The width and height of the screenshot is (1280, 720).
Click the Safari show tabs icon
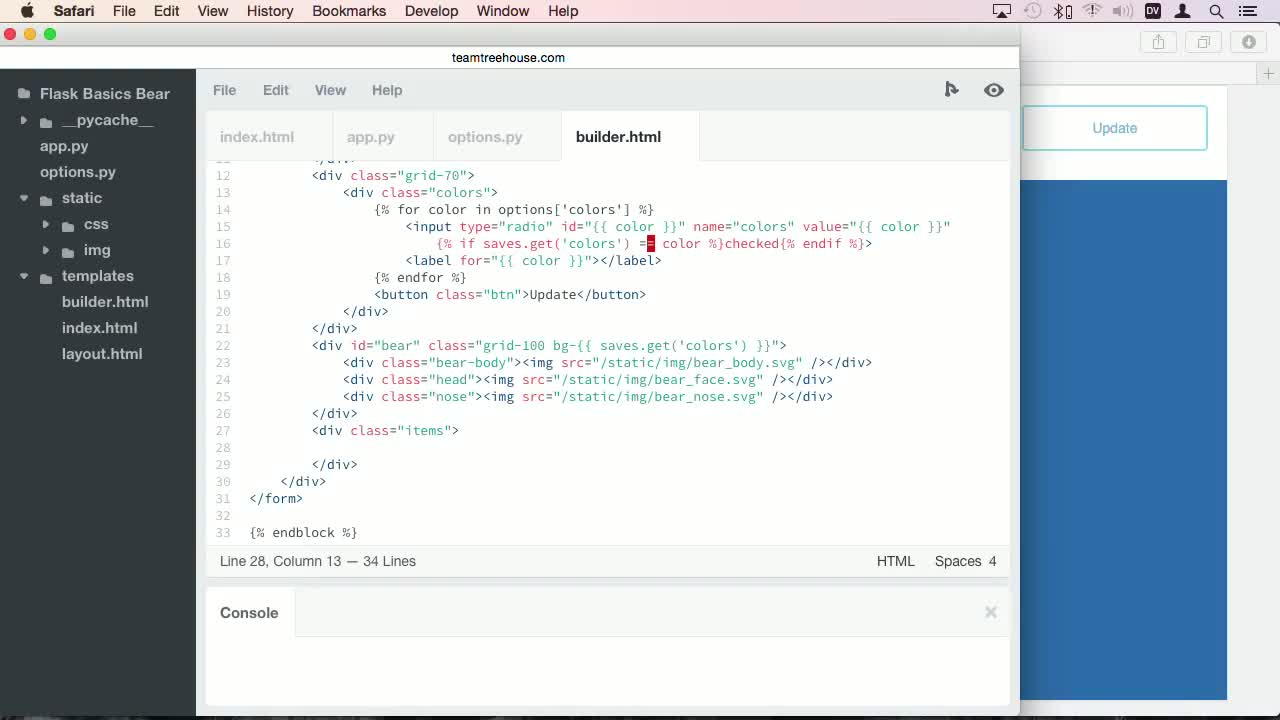point(1203,42)
